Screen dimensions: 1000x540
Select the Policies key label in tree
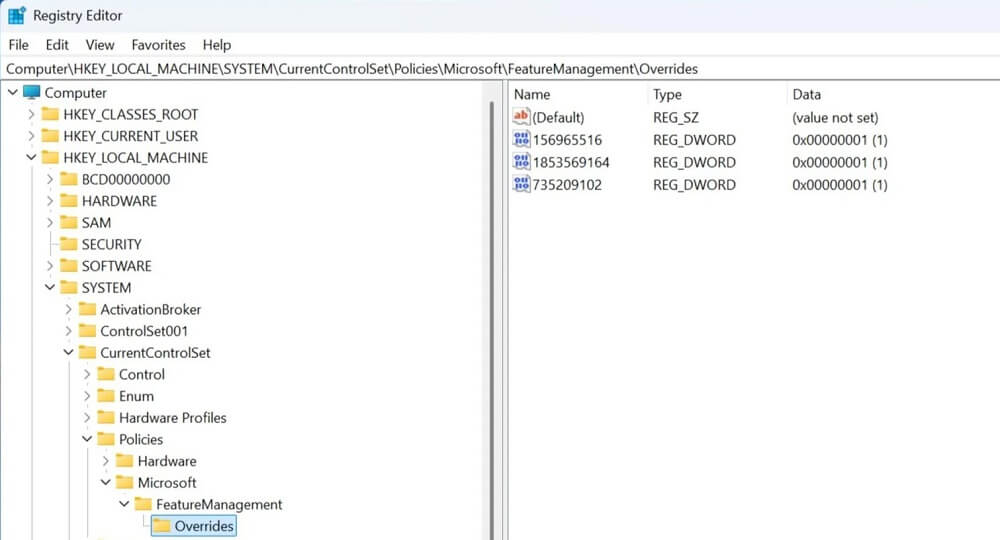pos(141,439)
